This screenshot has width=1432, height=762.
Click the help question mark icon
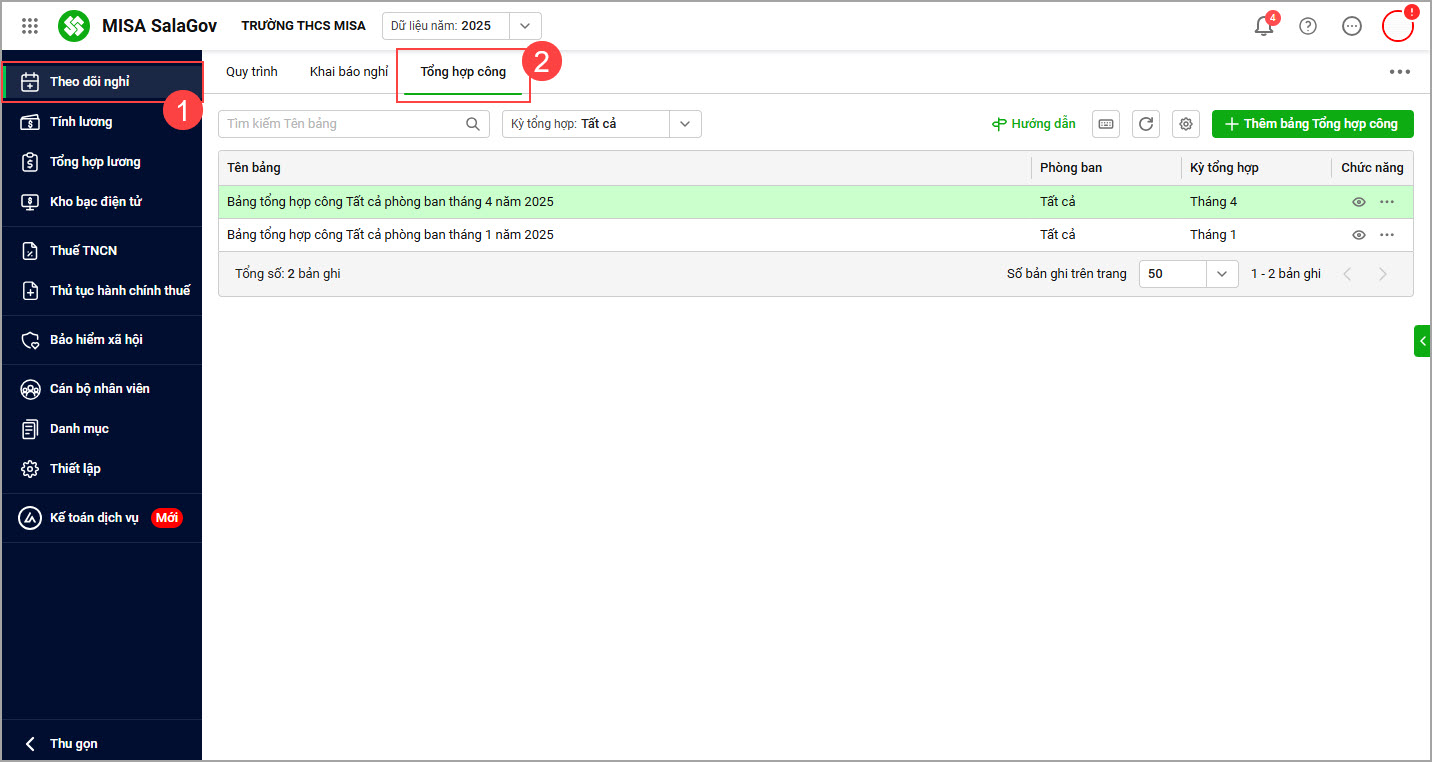pos(1308,26)
